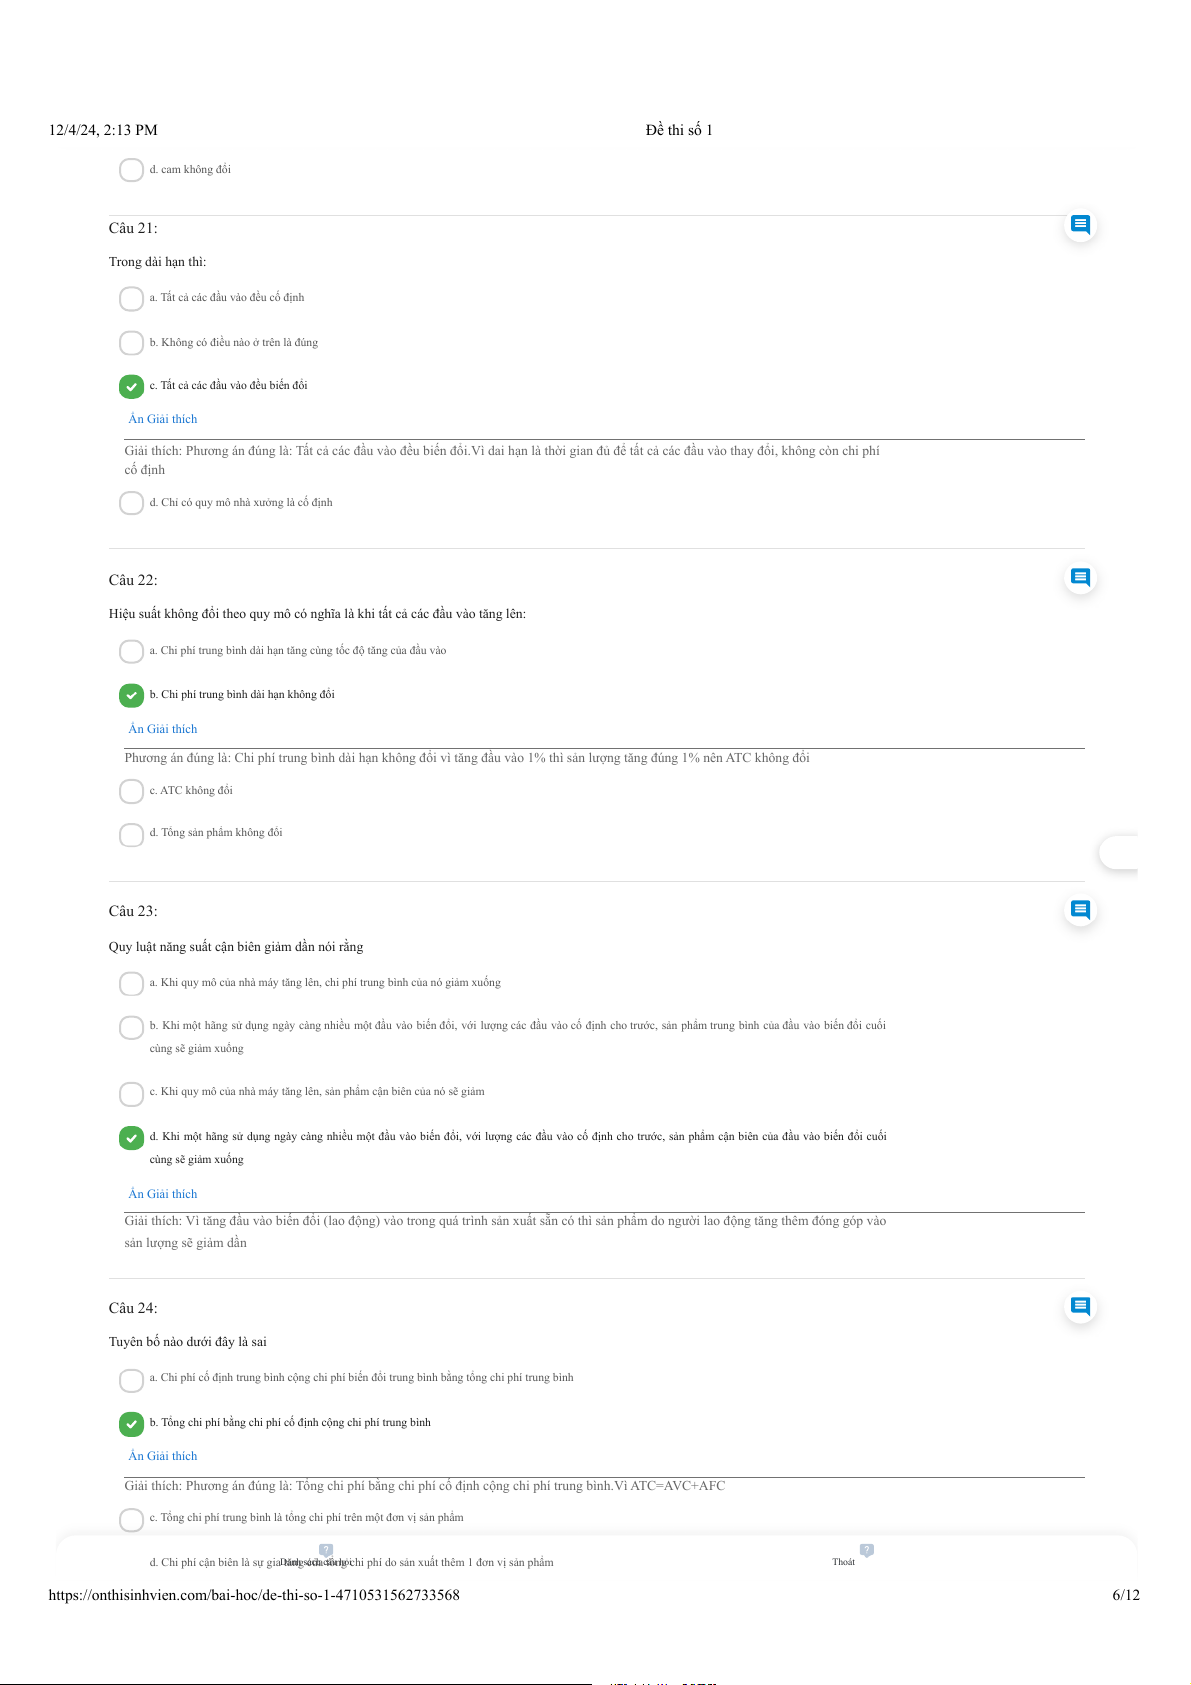The height and width of the screenshot is (1685, 1191).
Task: Choose 'Chỉ có quy mô nhà xưởng là cố định'
Action: (x=131, y=502)
